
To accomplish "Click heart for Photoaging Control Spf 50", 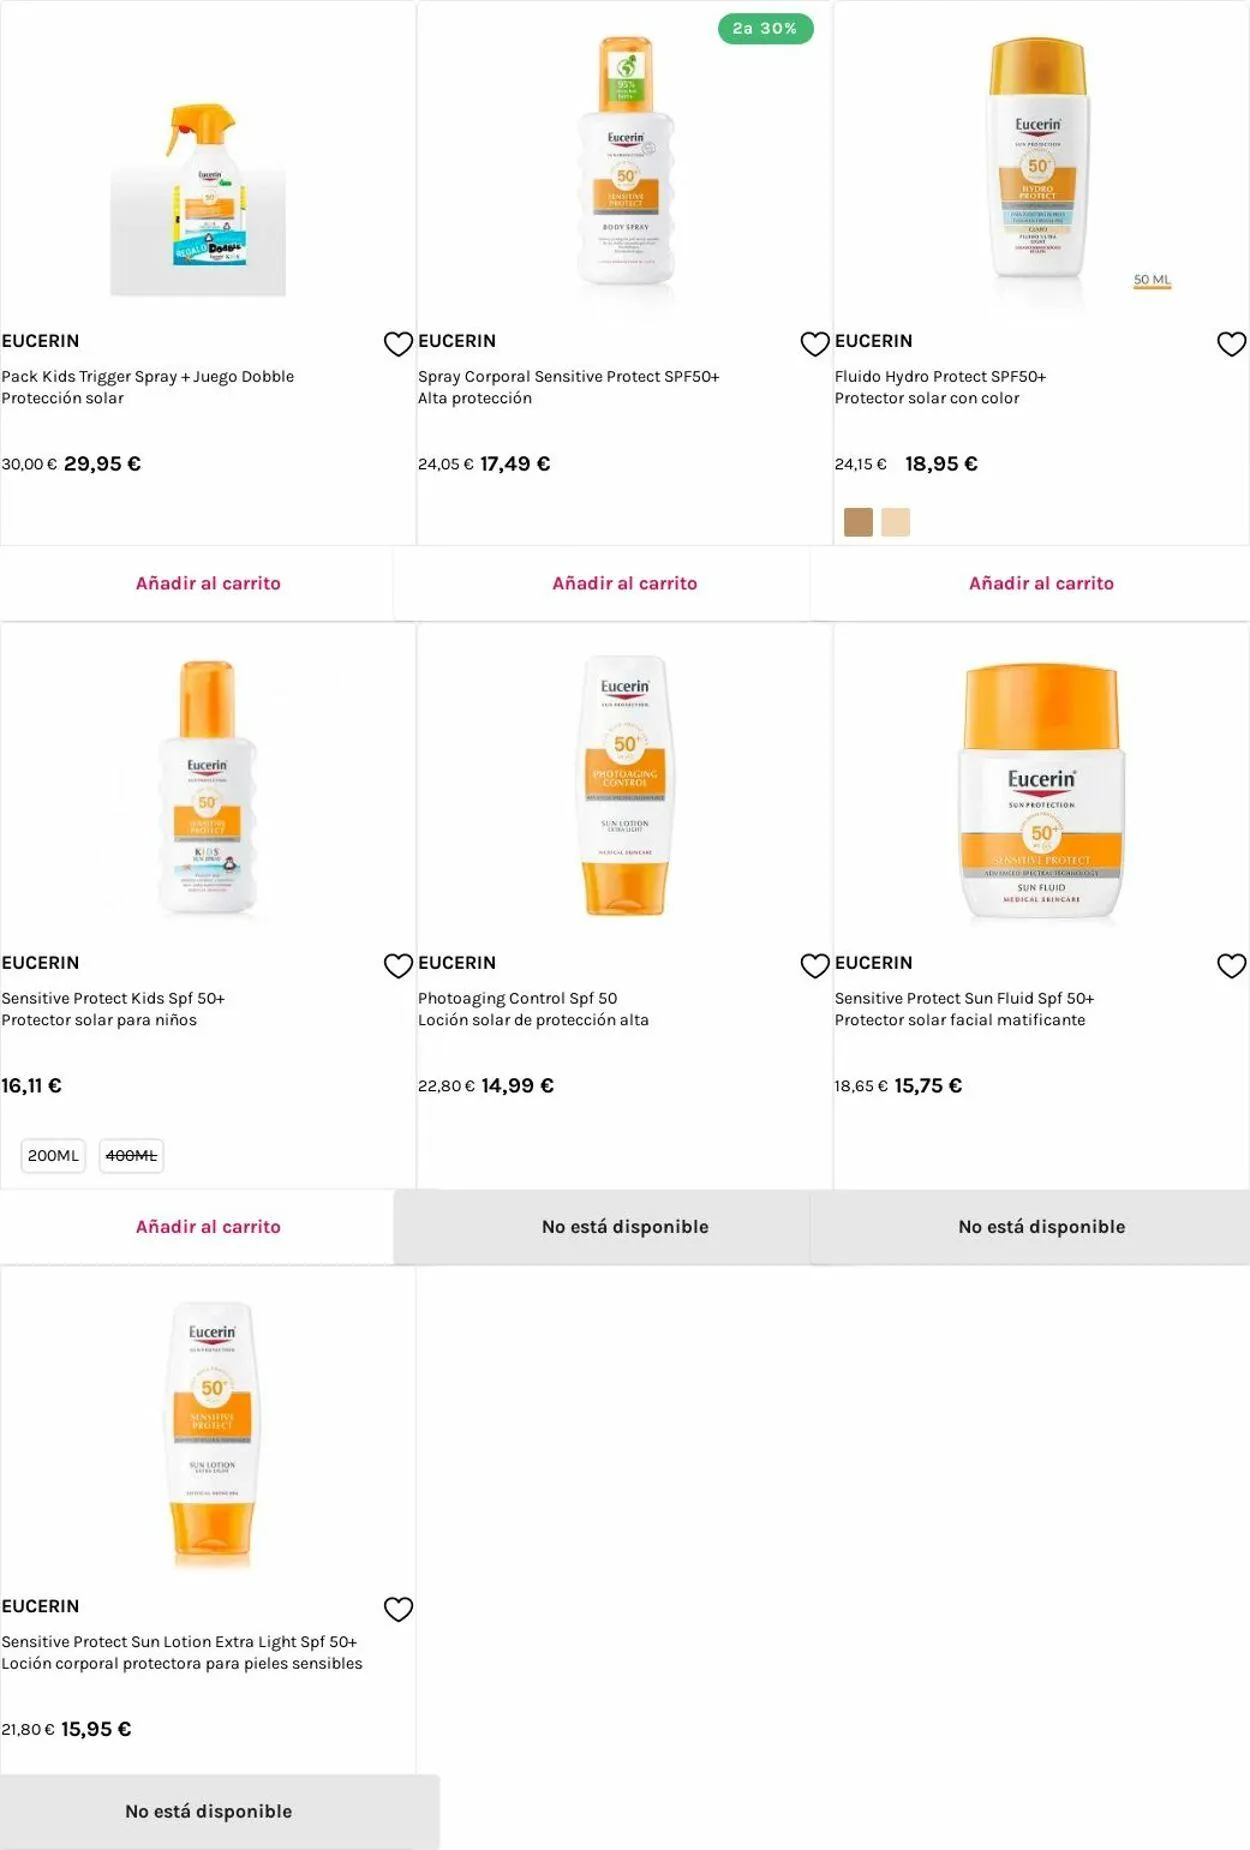I will (x=815, y=965).
